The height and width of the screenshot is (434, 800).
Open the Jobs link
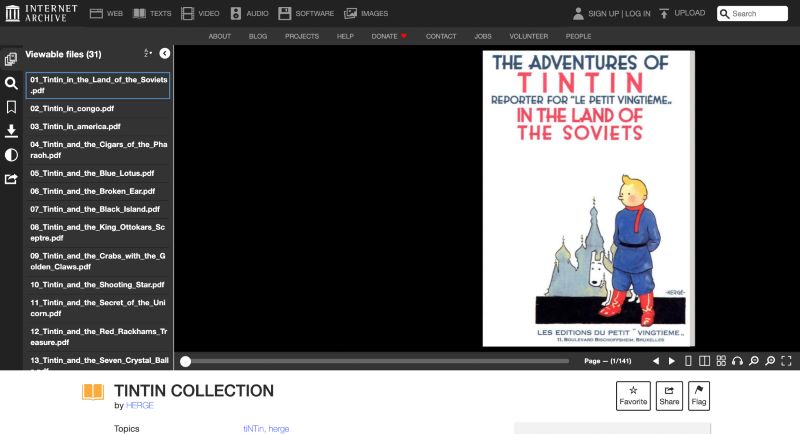pos(483,36)
